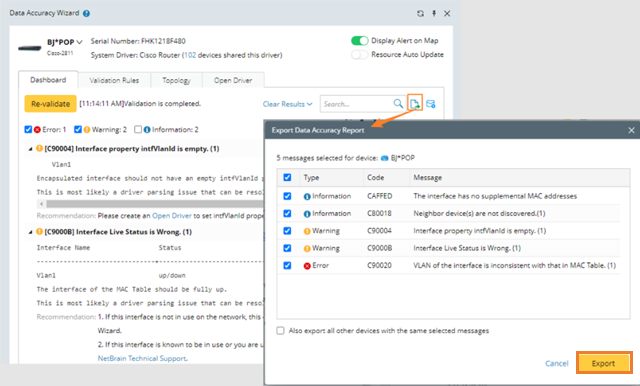Collapse the C9000B Interface Live Status group
This screenshot has width=640, height=386.
coord(30,232)
